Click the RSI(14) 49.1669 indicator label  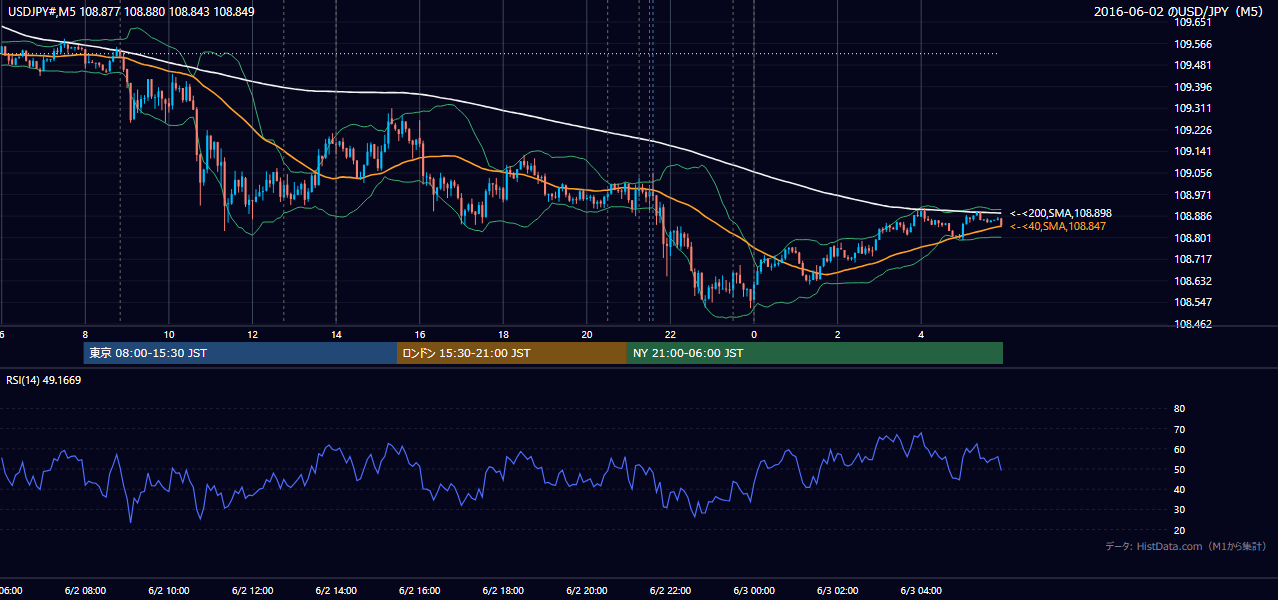44,380
